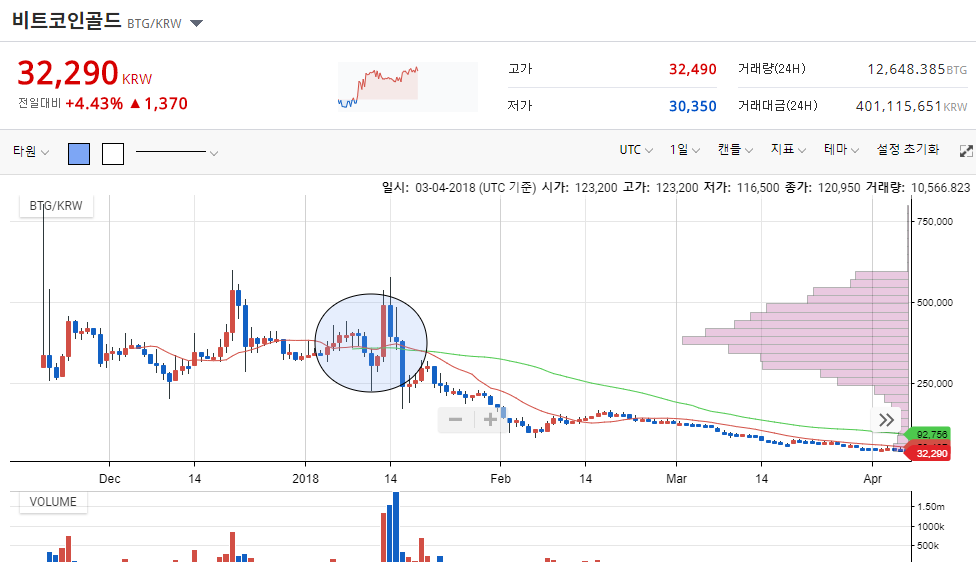Zoom in chart with plus button

tap(490, 419)
